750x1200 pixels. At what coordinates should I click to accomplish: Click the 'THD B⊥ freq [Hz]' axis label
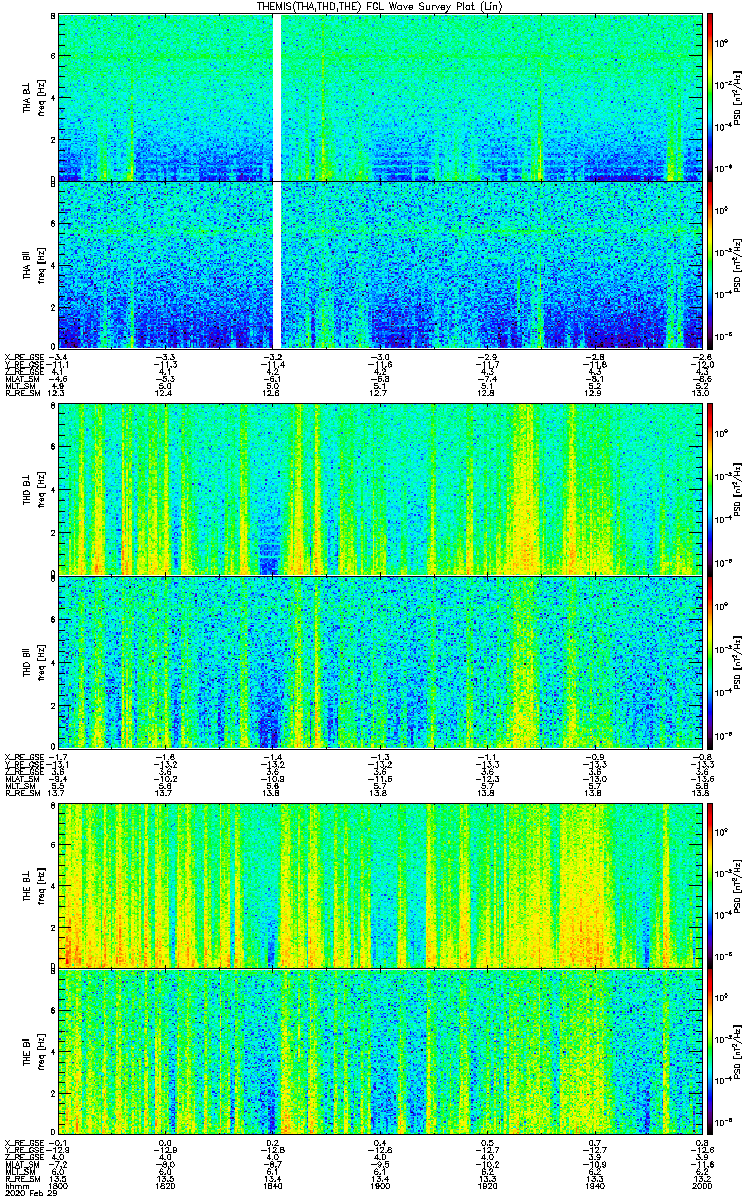(34, 489)
